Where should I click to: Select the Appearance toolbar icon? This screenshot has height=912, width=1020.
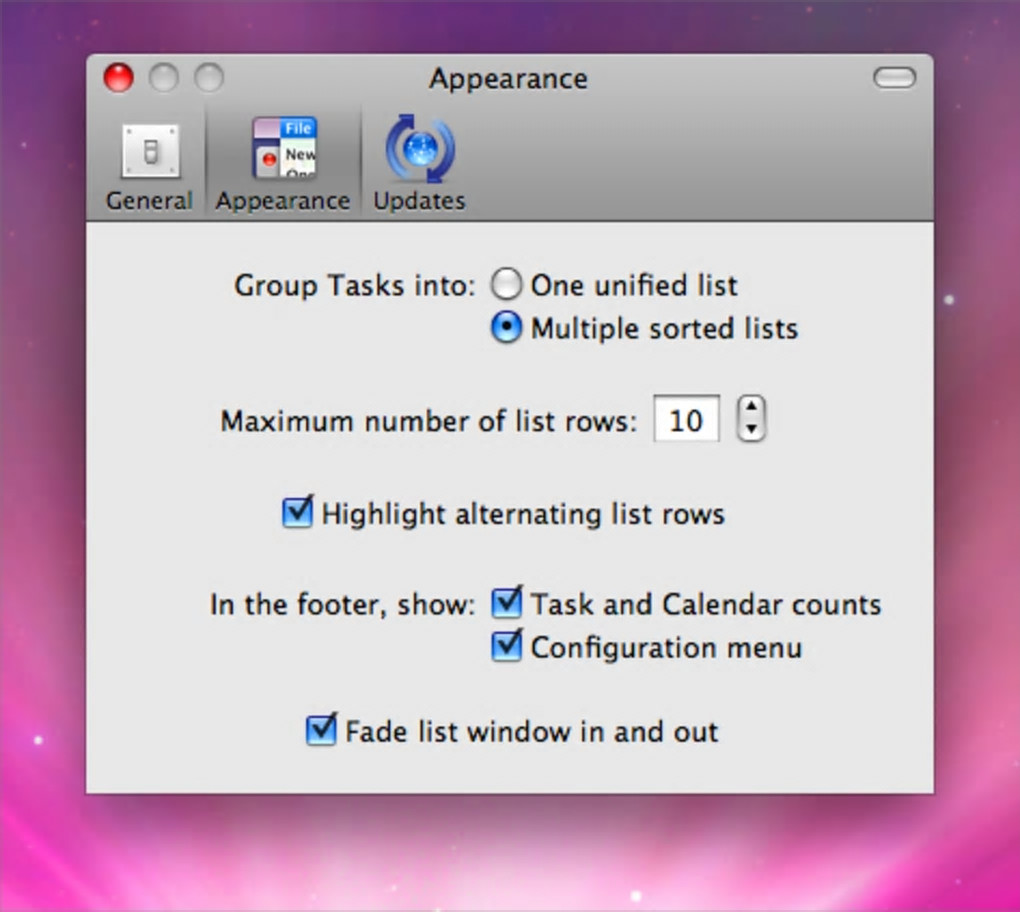tap(284, 149)
